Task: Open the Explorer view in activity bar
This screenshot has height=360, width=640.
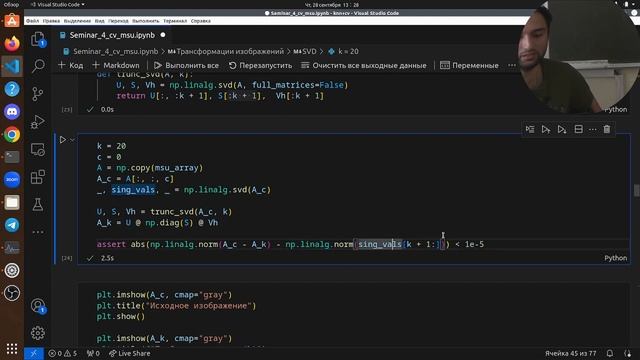Action: tap(38, 40)
